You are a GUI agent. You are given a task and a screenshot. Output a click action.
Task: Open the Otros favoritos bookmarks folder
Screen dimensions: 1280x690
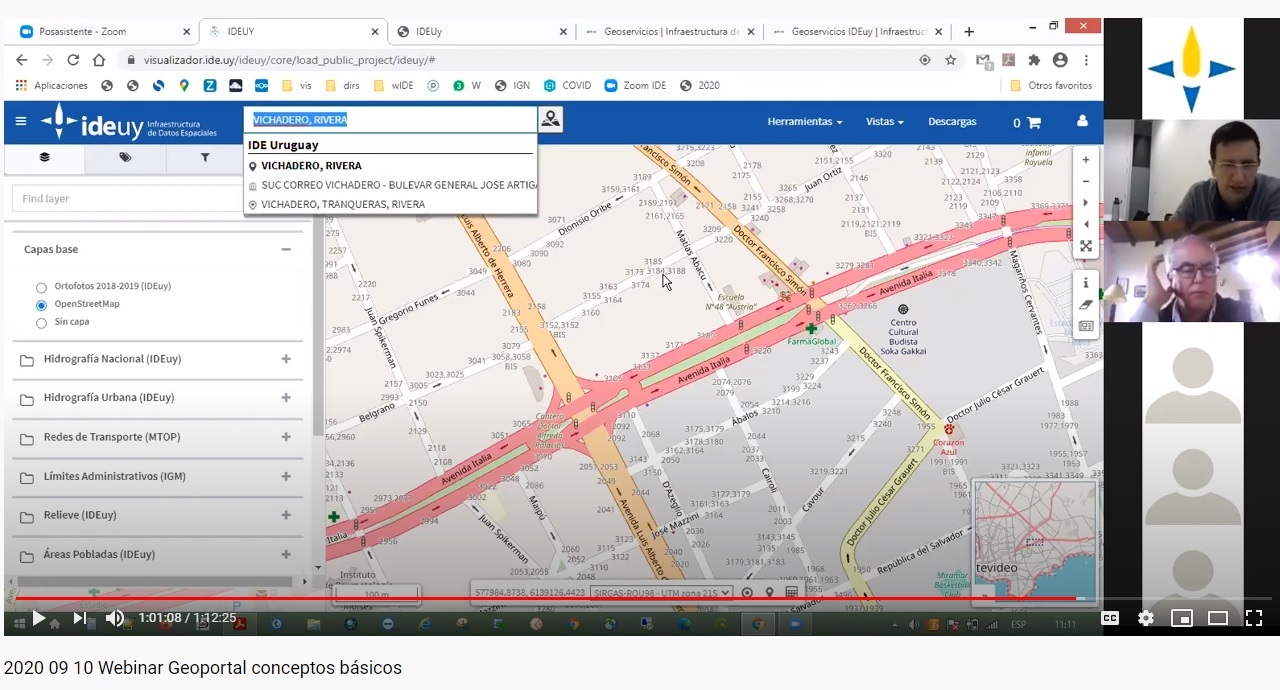1051,86
